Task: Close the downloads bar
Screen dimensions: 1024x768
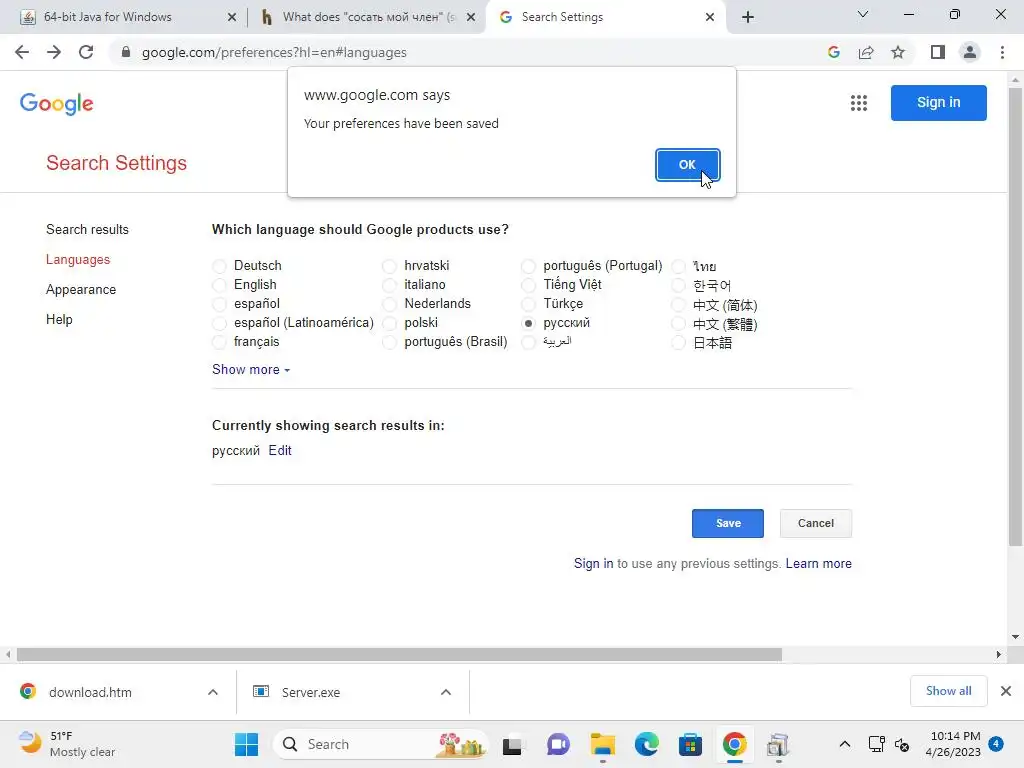Action: (1006, 691)
